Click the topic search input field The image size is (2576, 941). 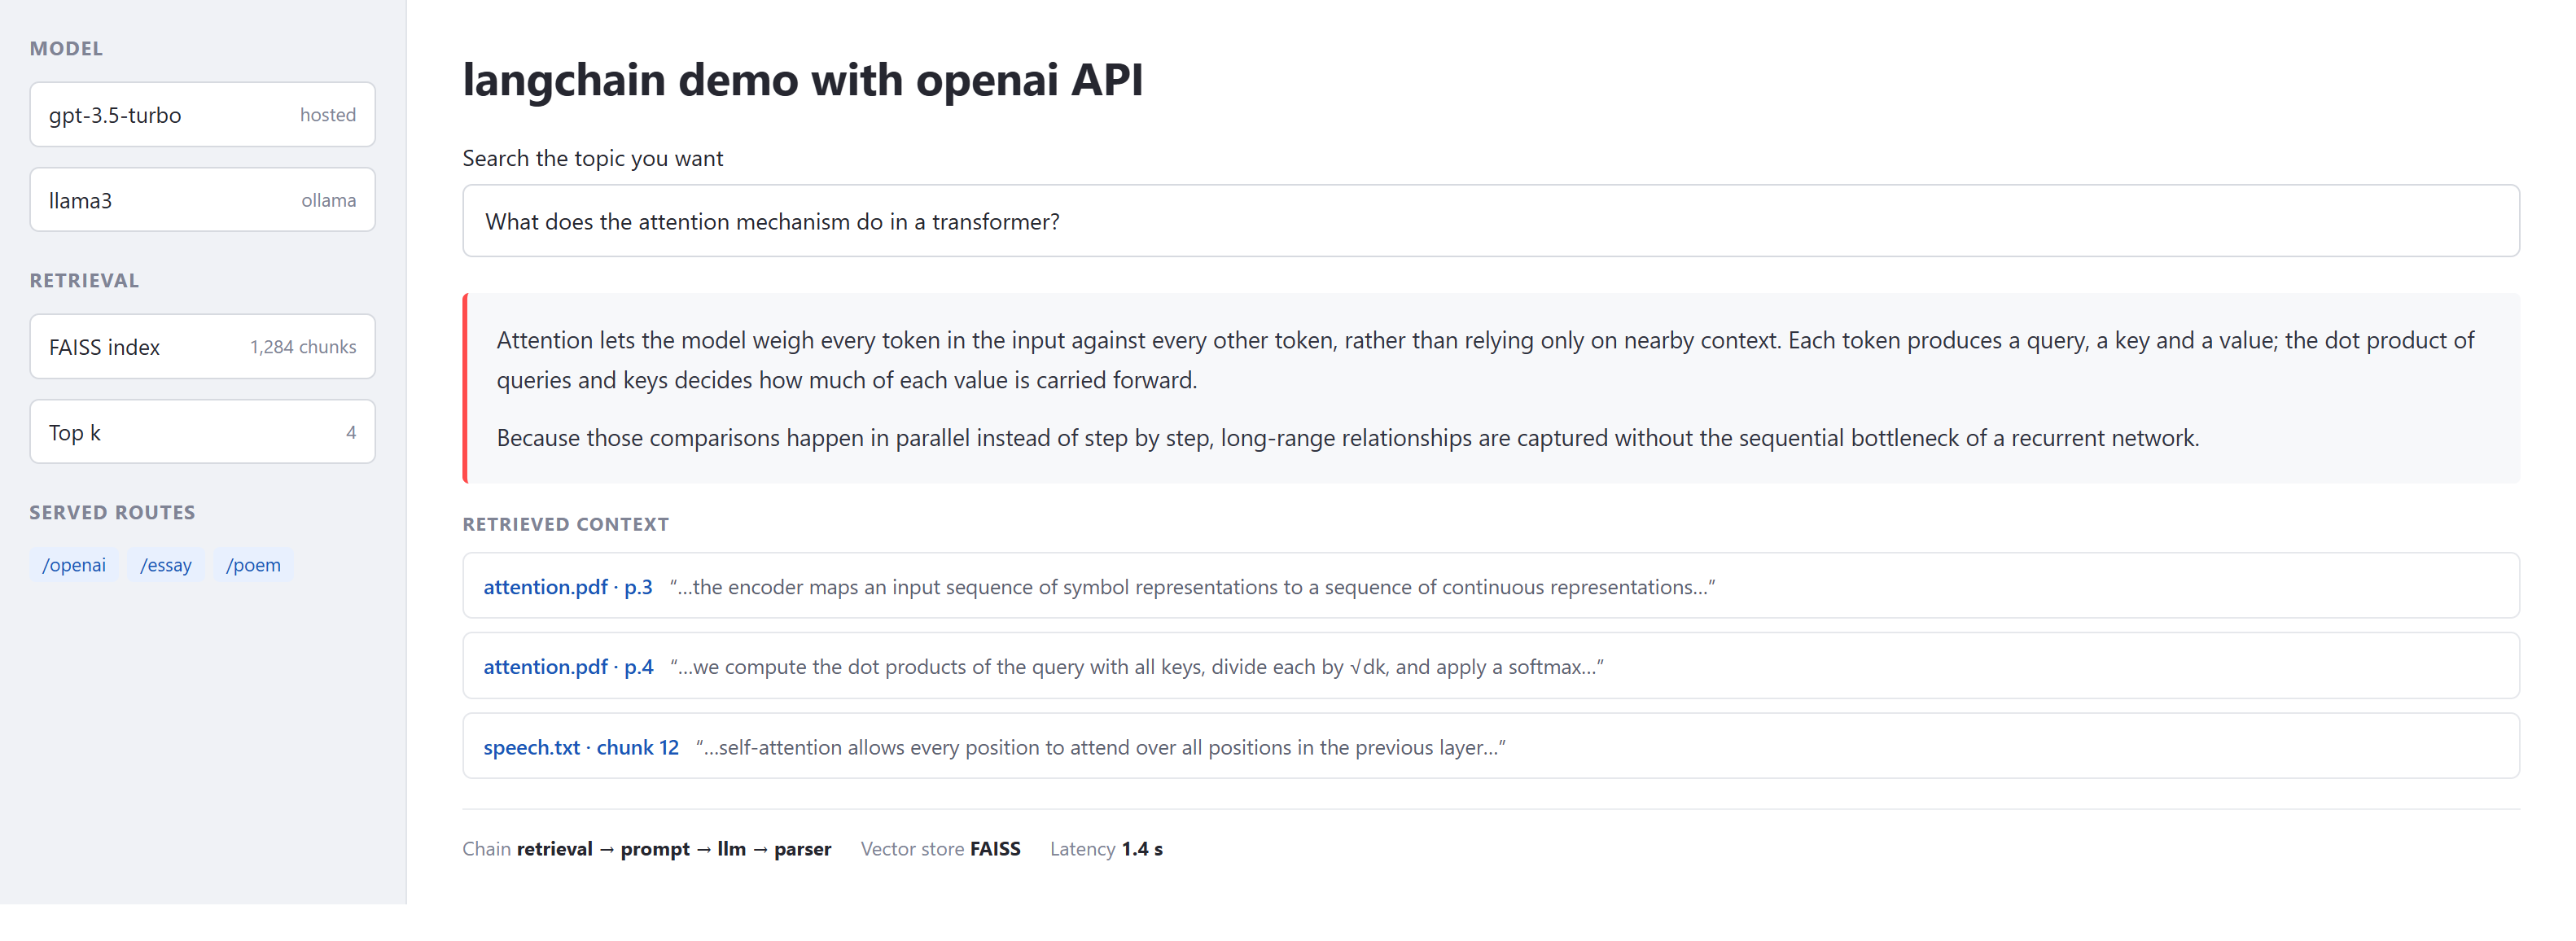click(x=1490, y=221)
